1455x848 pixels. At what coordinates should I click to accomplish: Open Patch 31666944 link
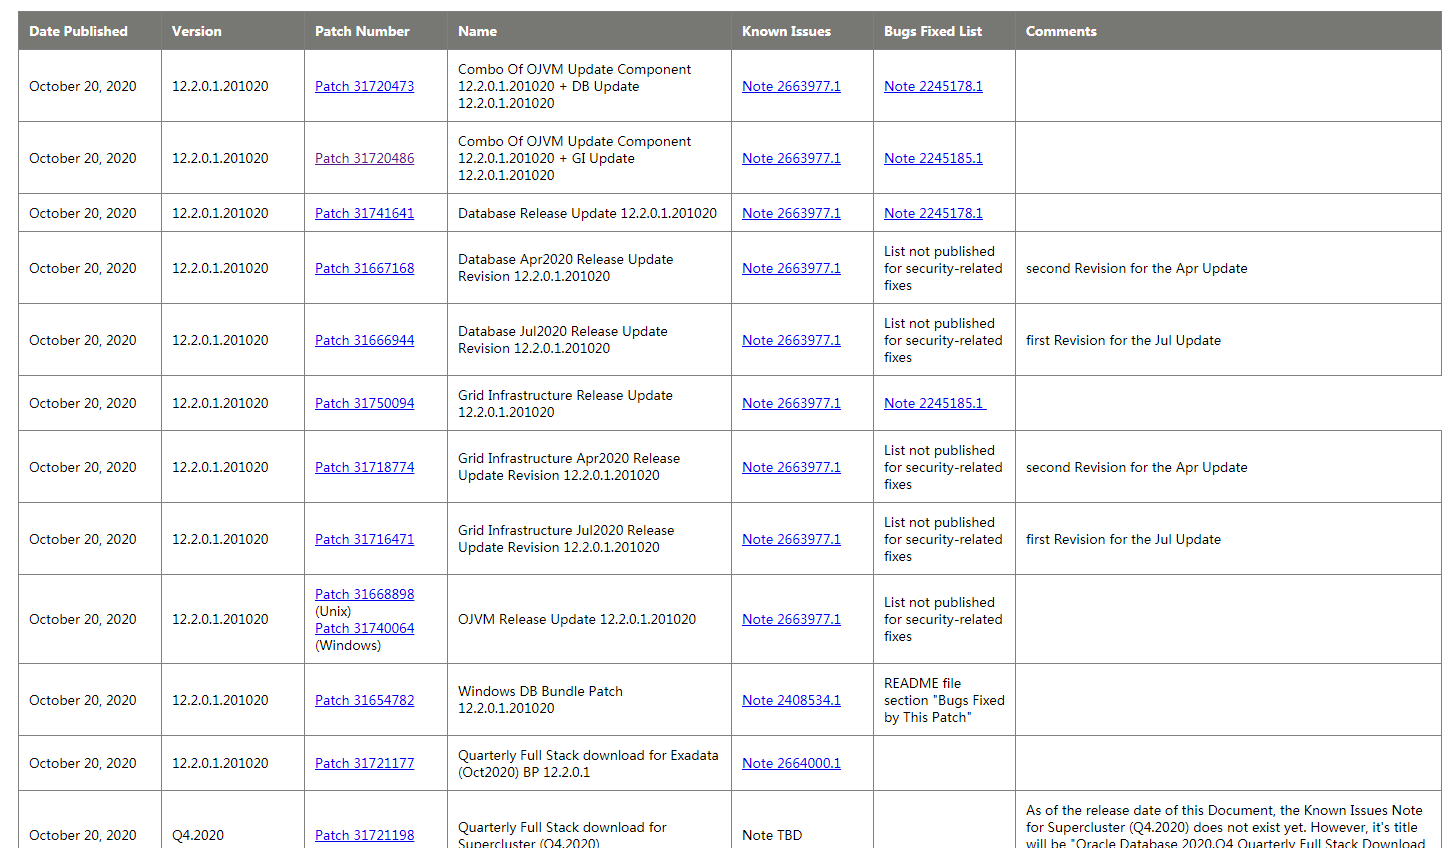tap(364, 340)
